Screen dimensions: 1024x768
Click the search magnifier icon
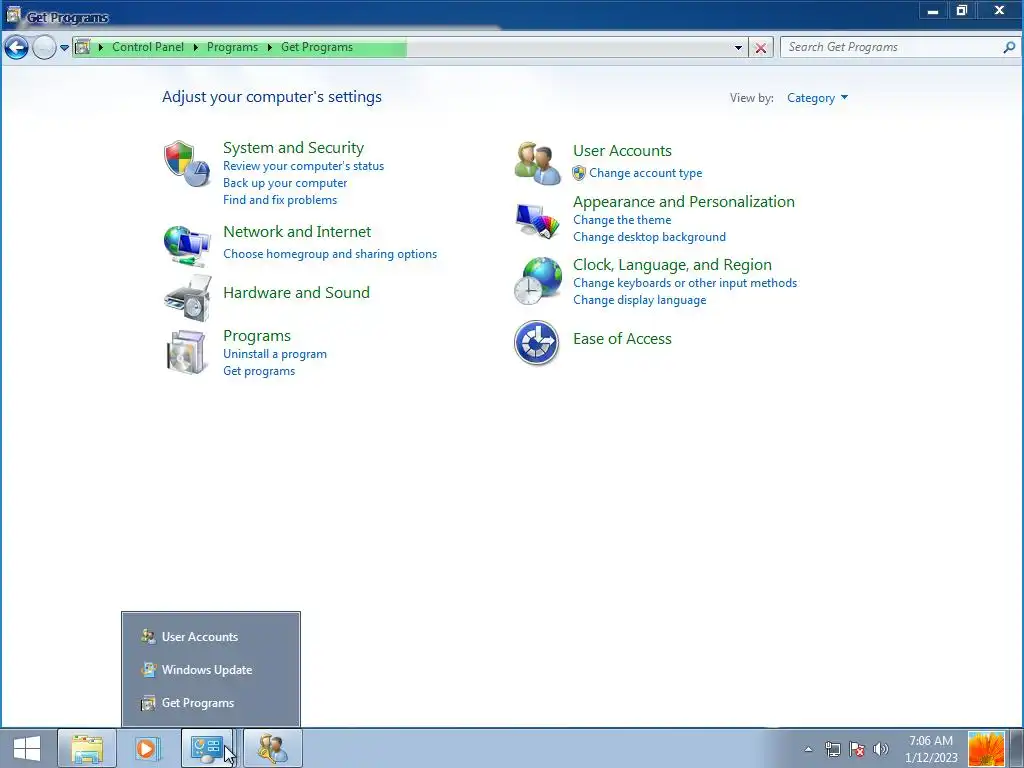click(1009, 47)
